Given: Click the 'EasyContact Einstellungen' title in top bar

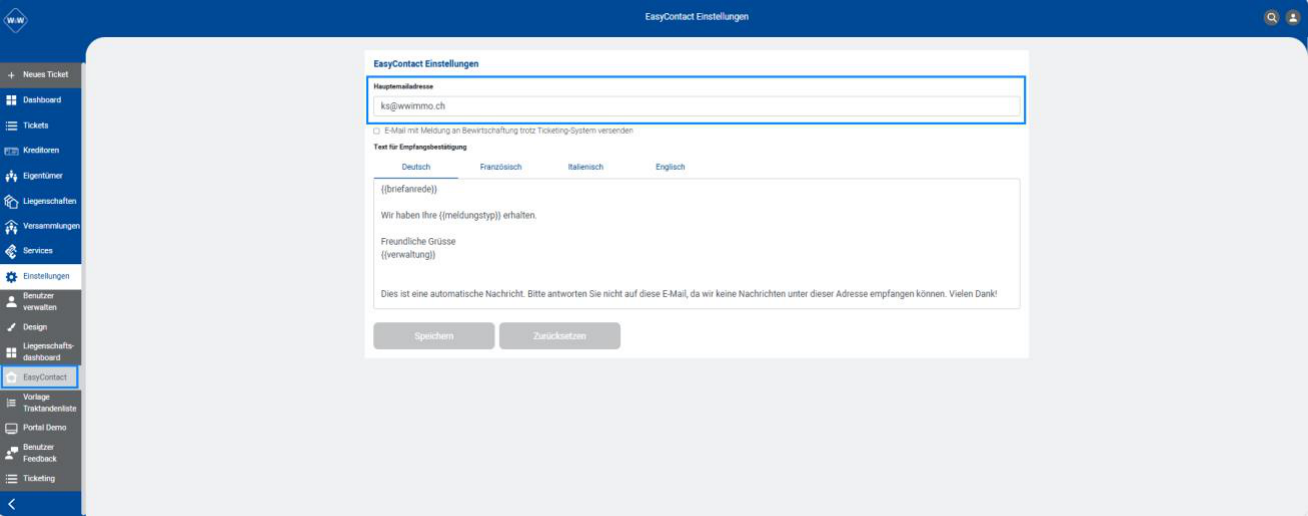Looking at the screenshot, I should pyautogui.click(x=697, y=17).
